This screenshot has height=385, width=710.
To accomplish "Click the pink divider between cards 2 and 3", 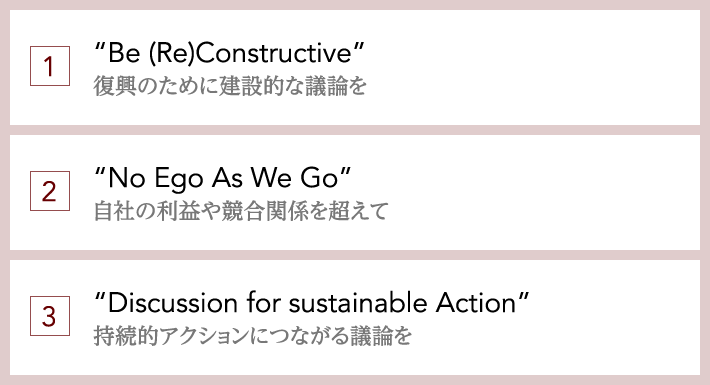I will (x=355, y=255).
